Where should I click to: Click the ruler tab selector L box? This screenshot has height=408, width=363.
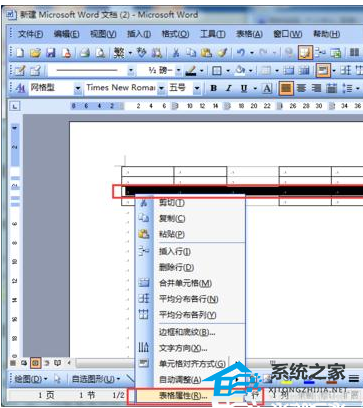(x=16, y=107)
